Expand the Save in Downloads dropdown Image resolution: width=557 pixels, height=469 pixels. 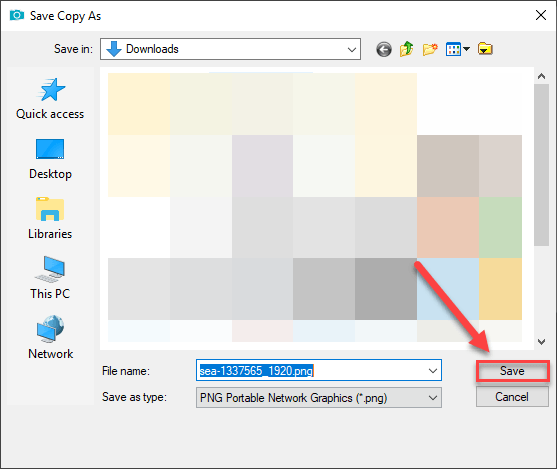point(352,49)
